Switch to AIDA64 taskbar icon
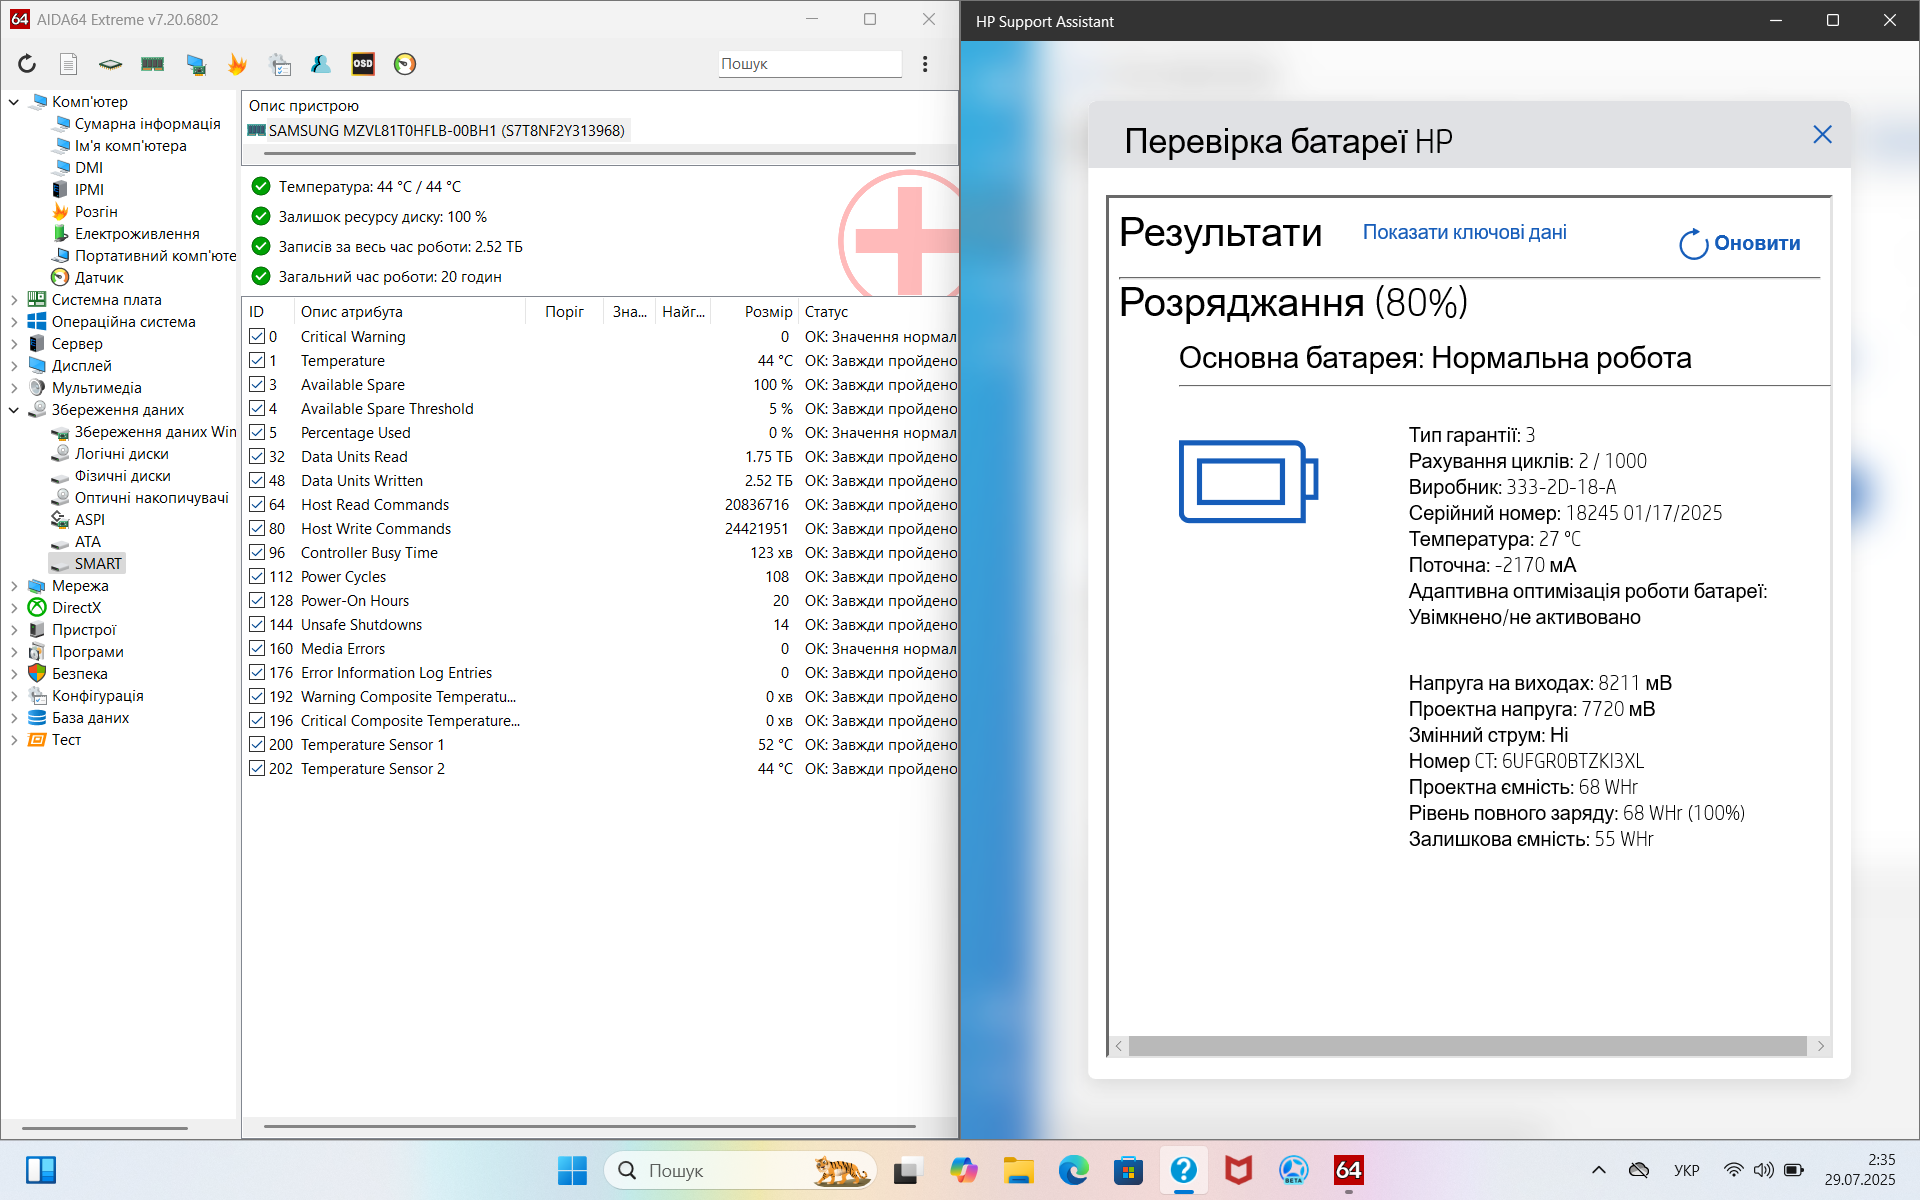 coord(1348,1170)
